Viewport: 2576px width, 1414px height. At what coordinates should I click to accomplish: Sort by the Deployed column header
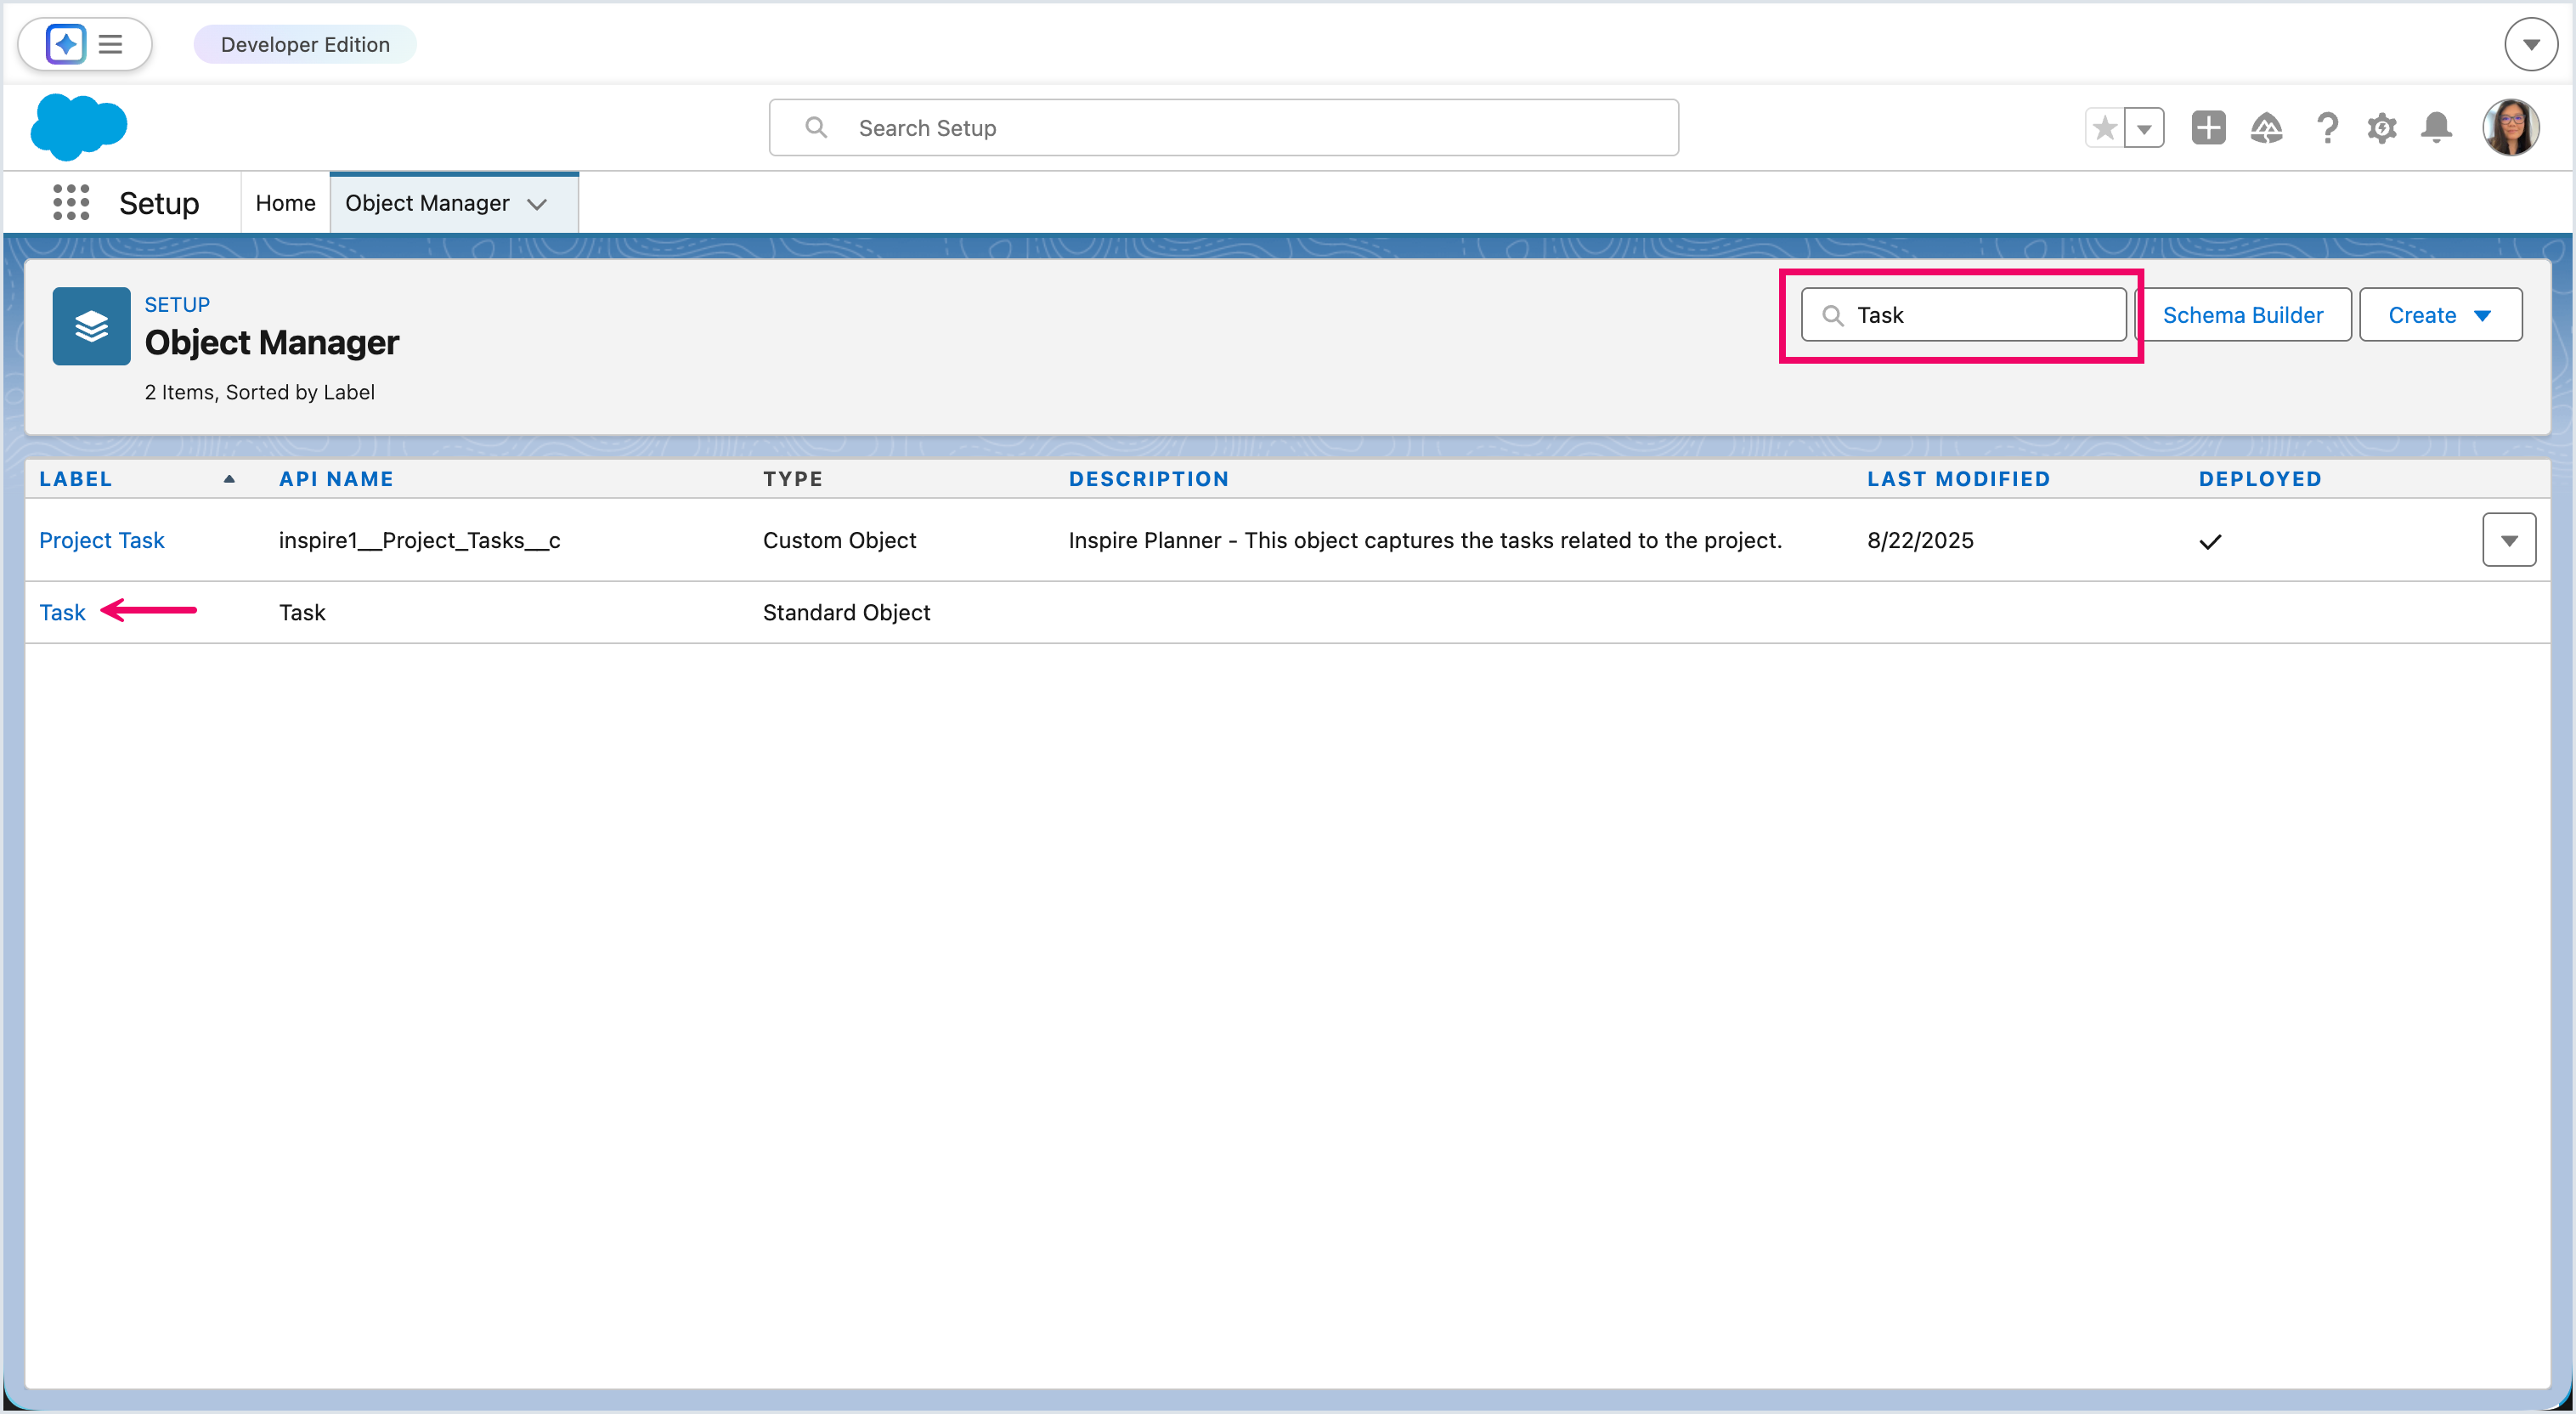click(2259, 479)
